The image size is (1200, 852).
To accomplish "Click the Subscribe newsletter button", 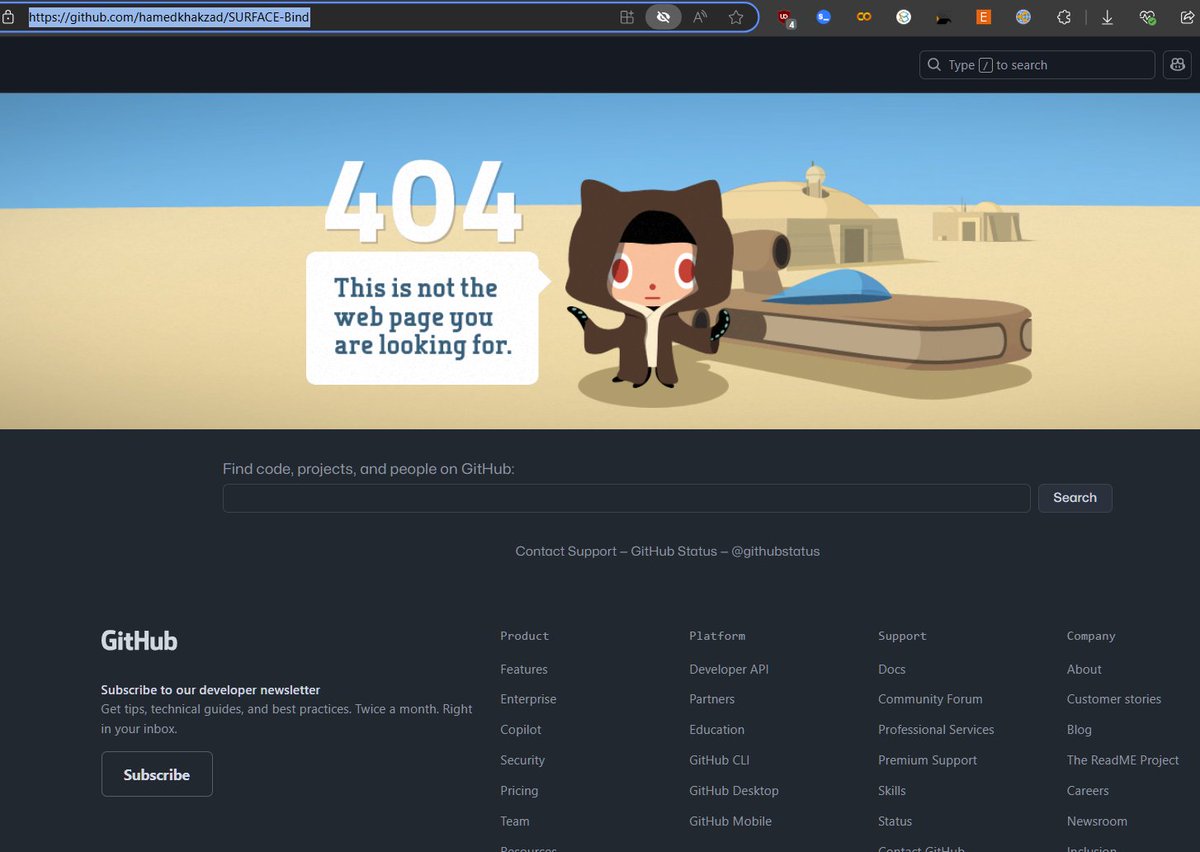I will [157, 774].
